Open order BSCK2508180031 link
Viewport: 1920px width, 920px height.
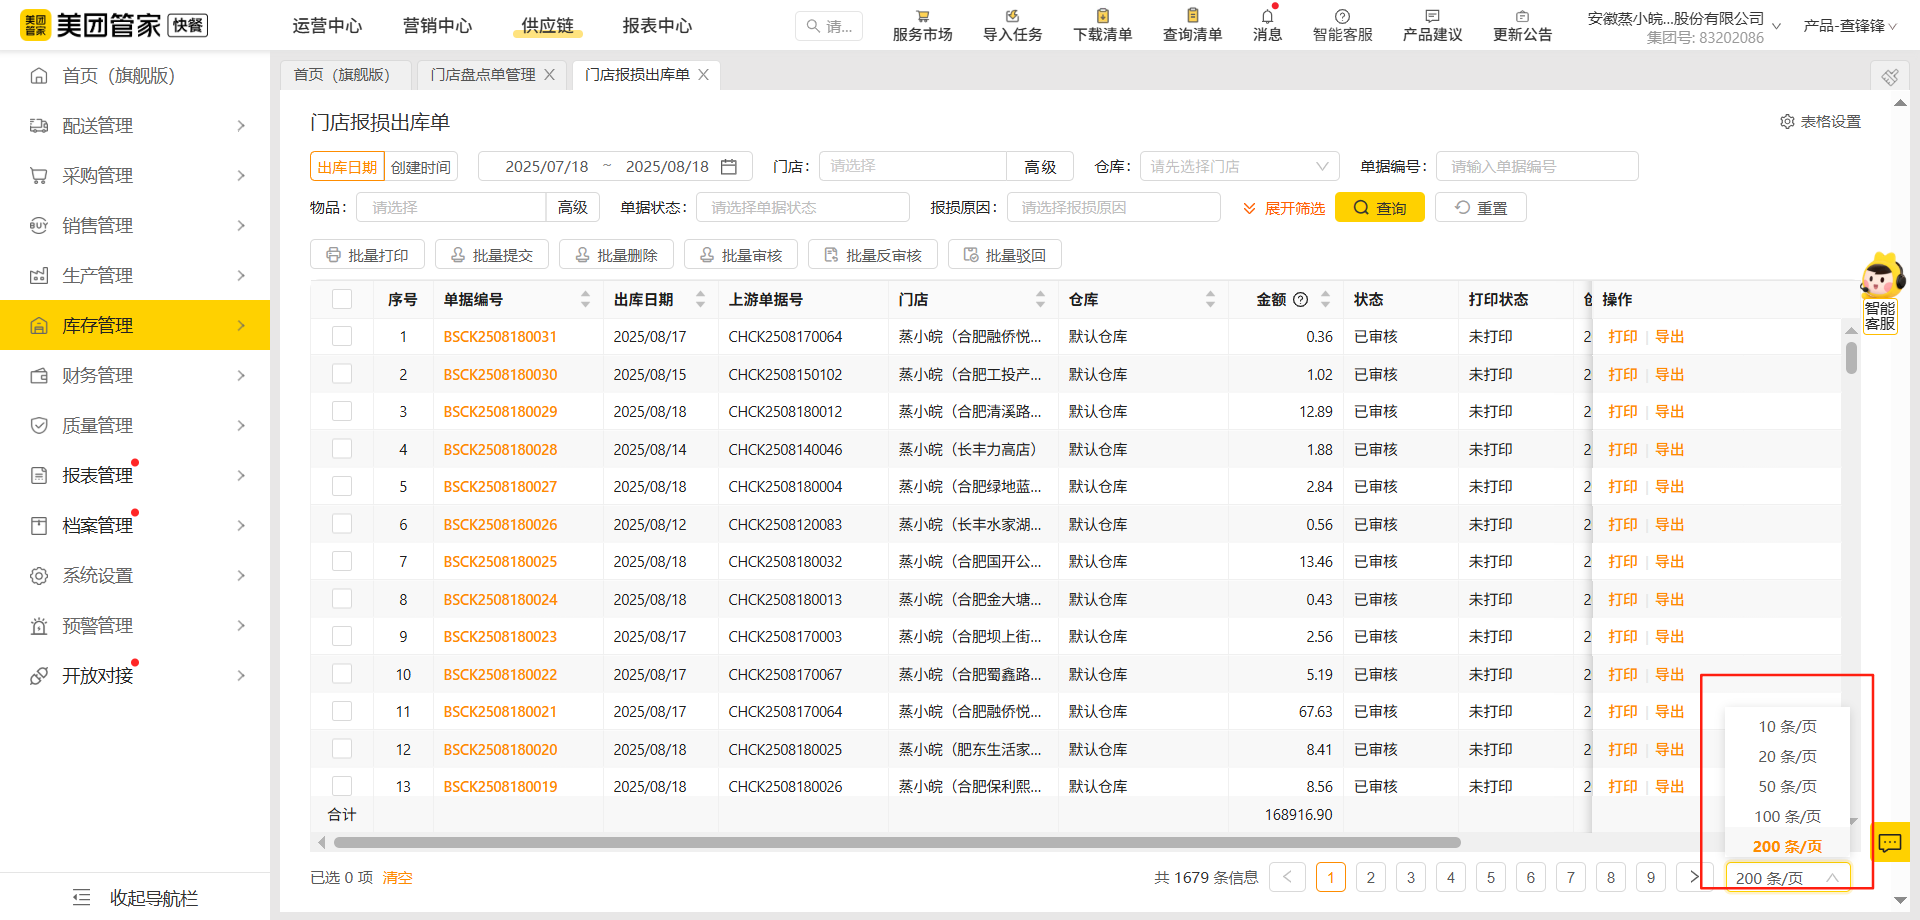pos(500,336)
